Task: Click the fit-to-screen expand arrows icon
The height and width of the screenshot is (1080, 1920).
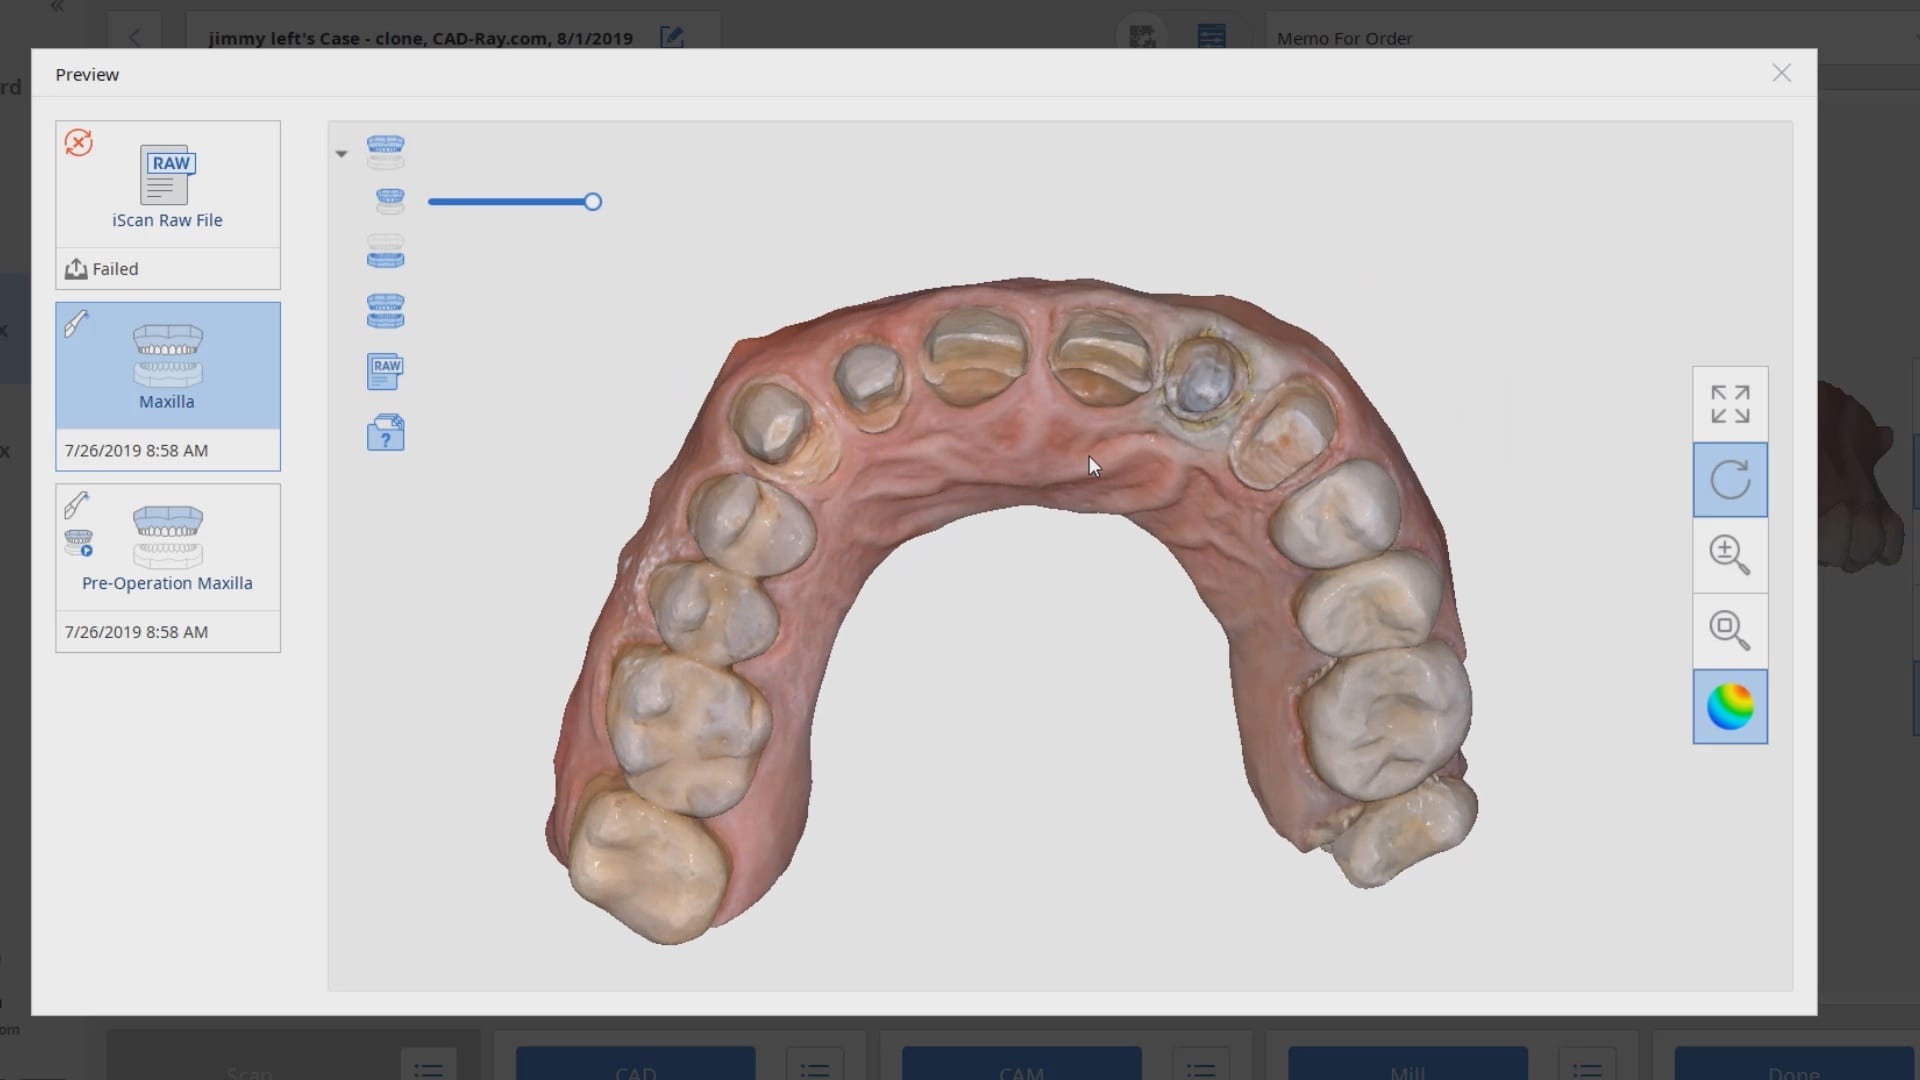Action: point(1730,404)
